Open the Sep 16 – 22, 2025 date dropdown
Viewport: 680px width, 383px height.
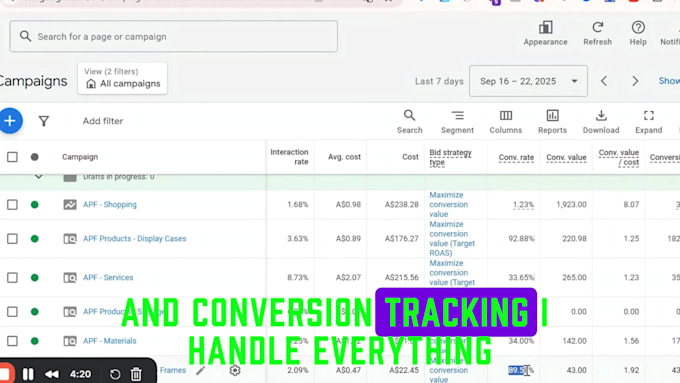click(528, 81)
